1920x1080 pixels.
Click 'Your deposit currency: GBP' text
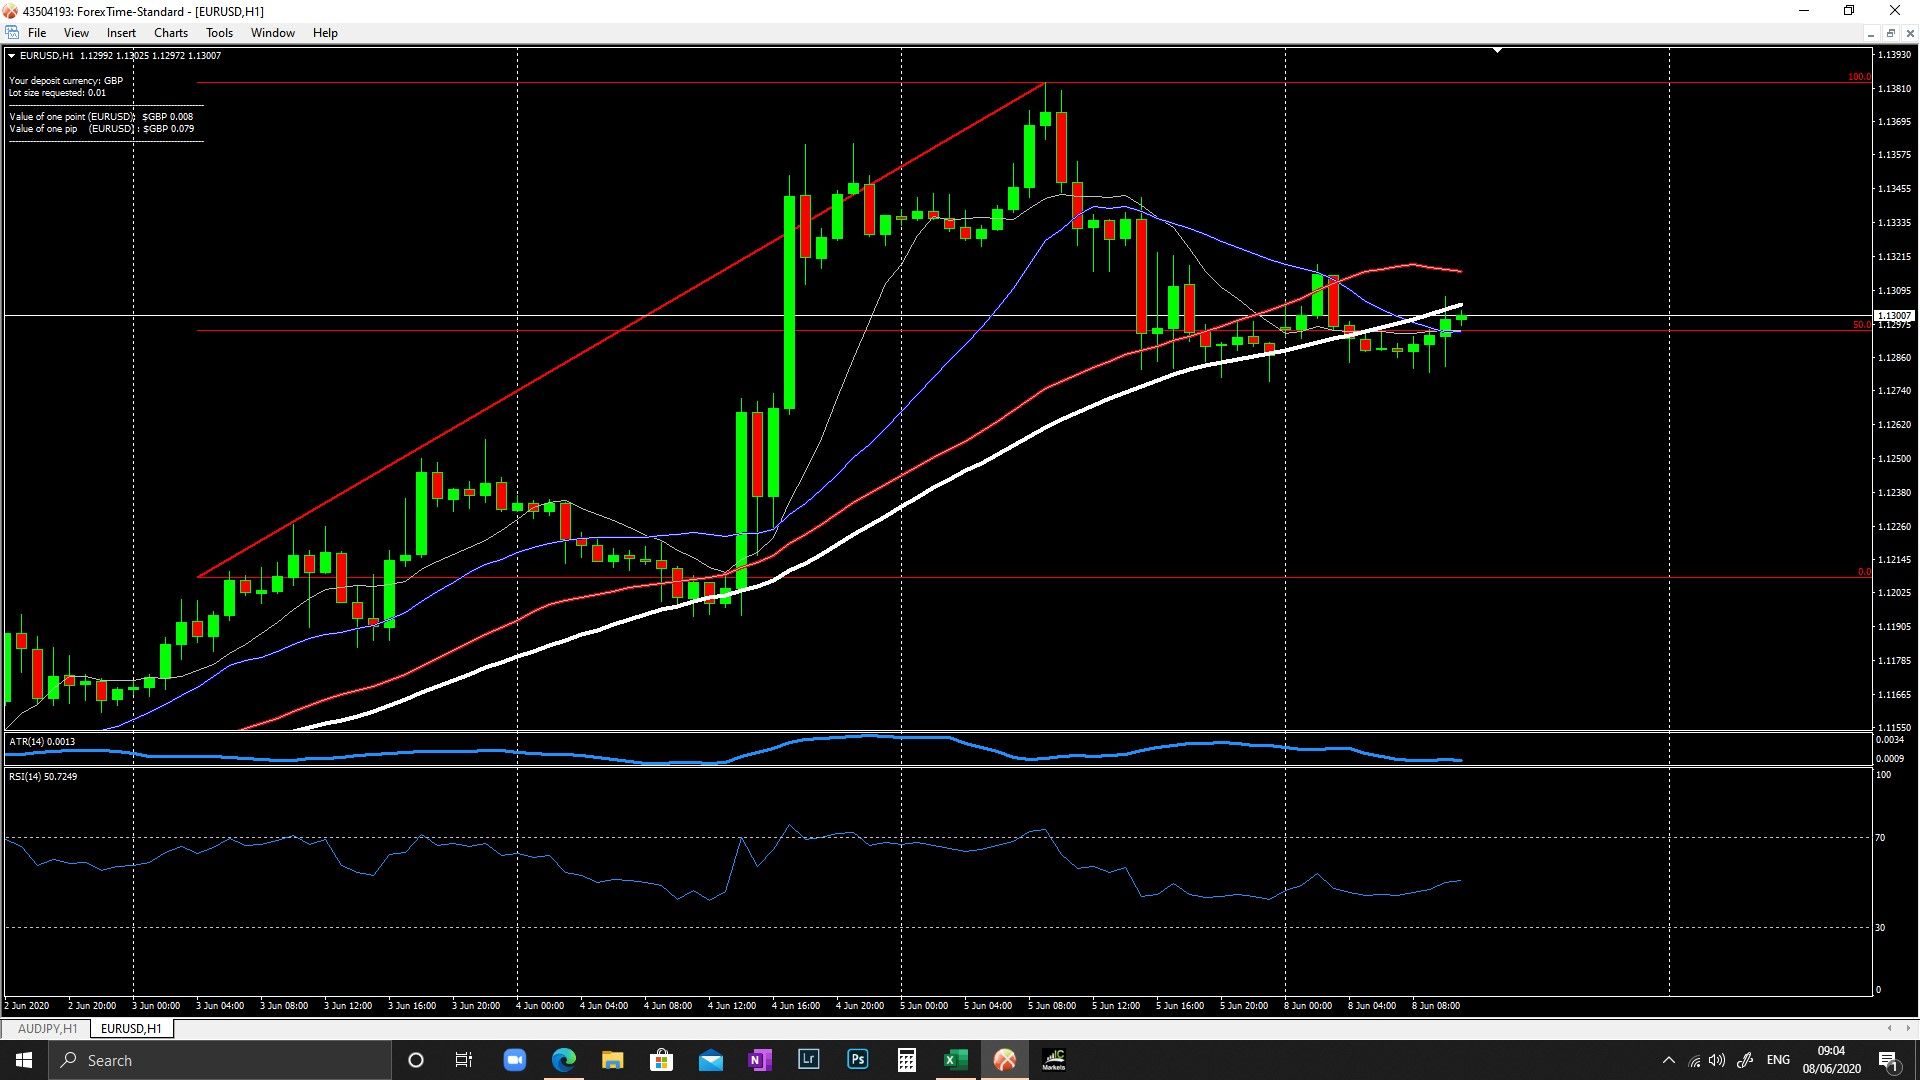coord(66,80)
